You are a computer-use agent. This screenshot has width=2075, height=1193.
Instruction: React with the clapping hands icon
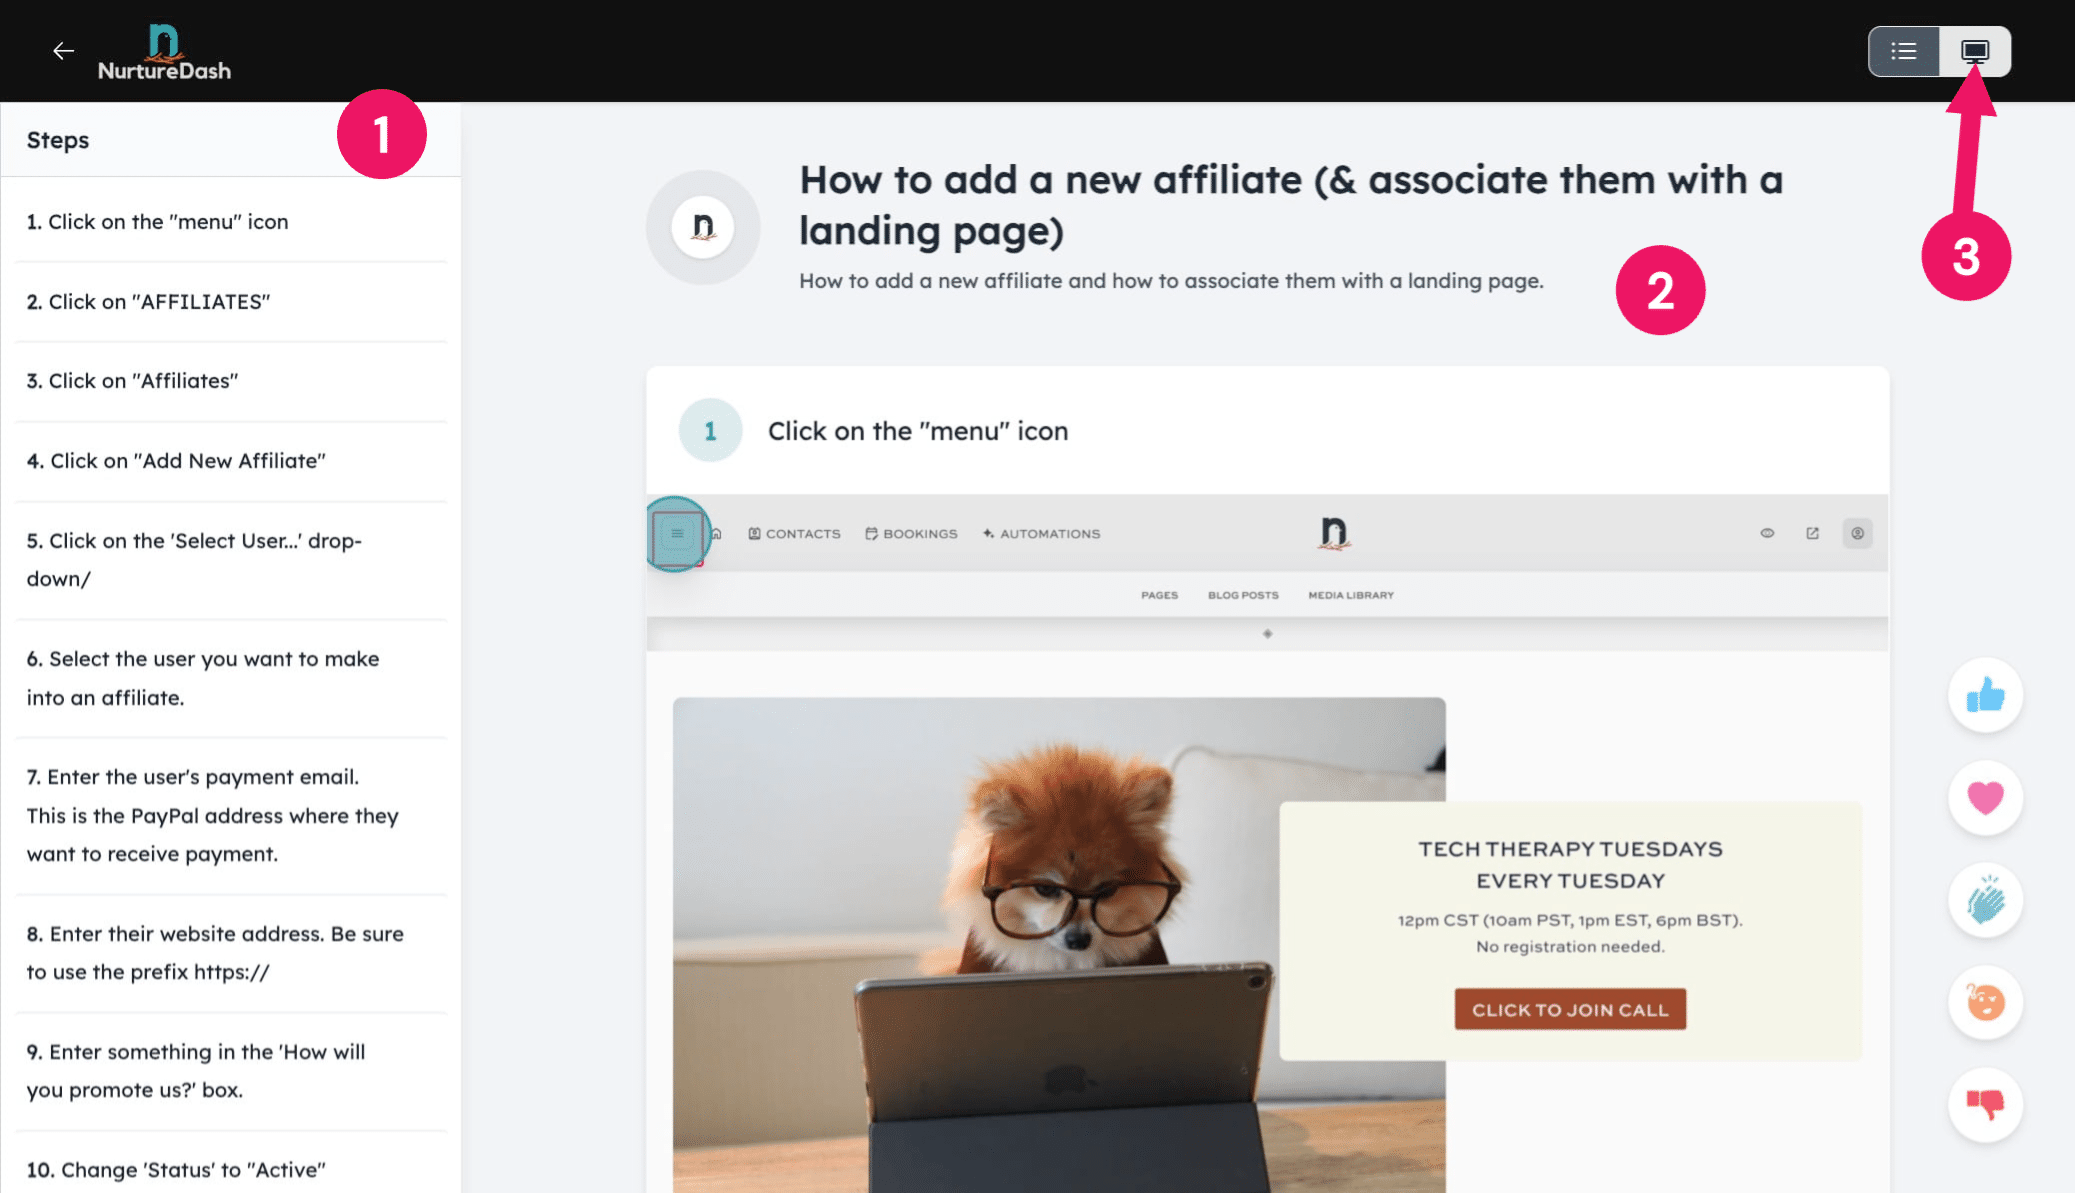(x=1985, y=900)
